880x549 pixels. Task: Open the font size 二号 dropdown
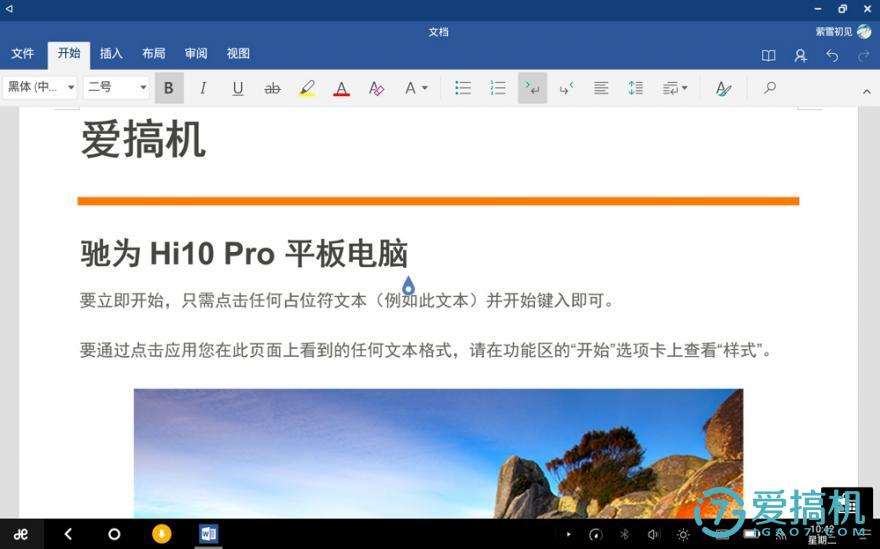[x=116, y=88]
